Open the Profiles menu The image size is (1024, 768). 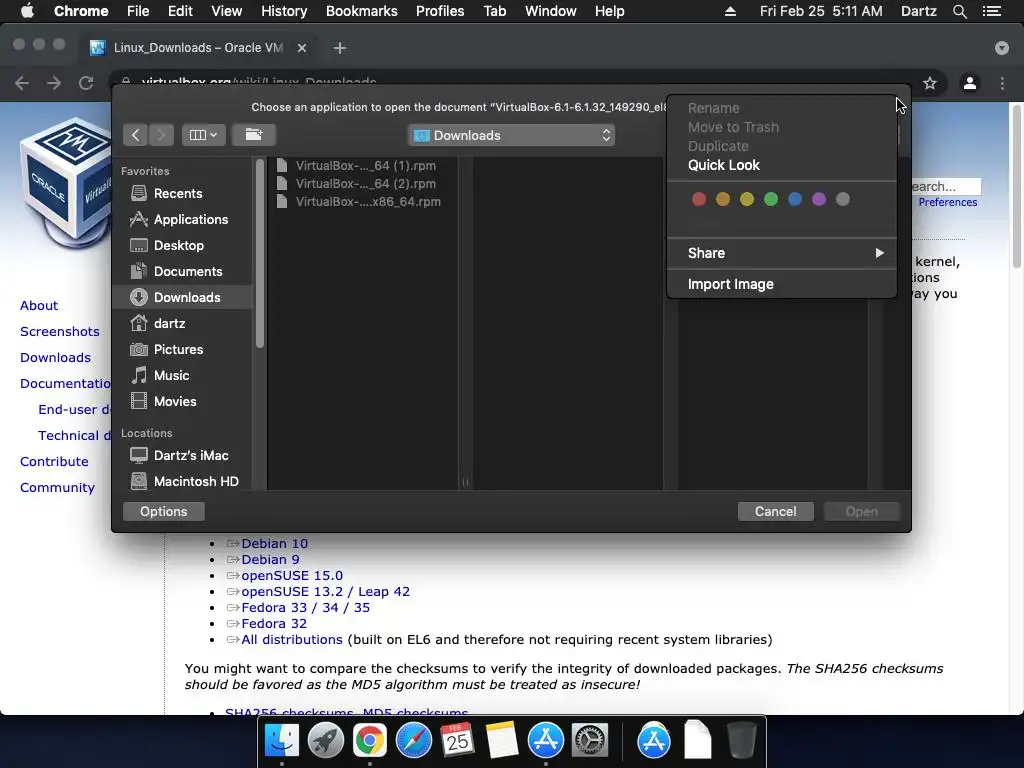440,11
